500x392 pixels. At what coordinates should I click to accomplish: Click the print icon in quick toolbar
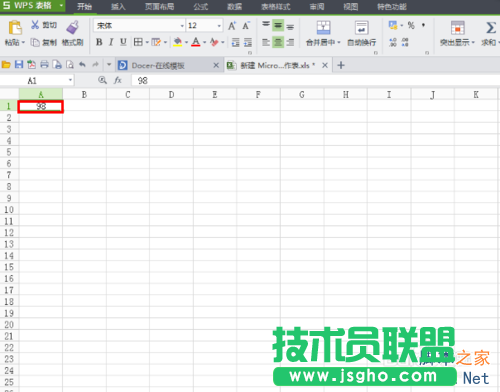point(44,65)
